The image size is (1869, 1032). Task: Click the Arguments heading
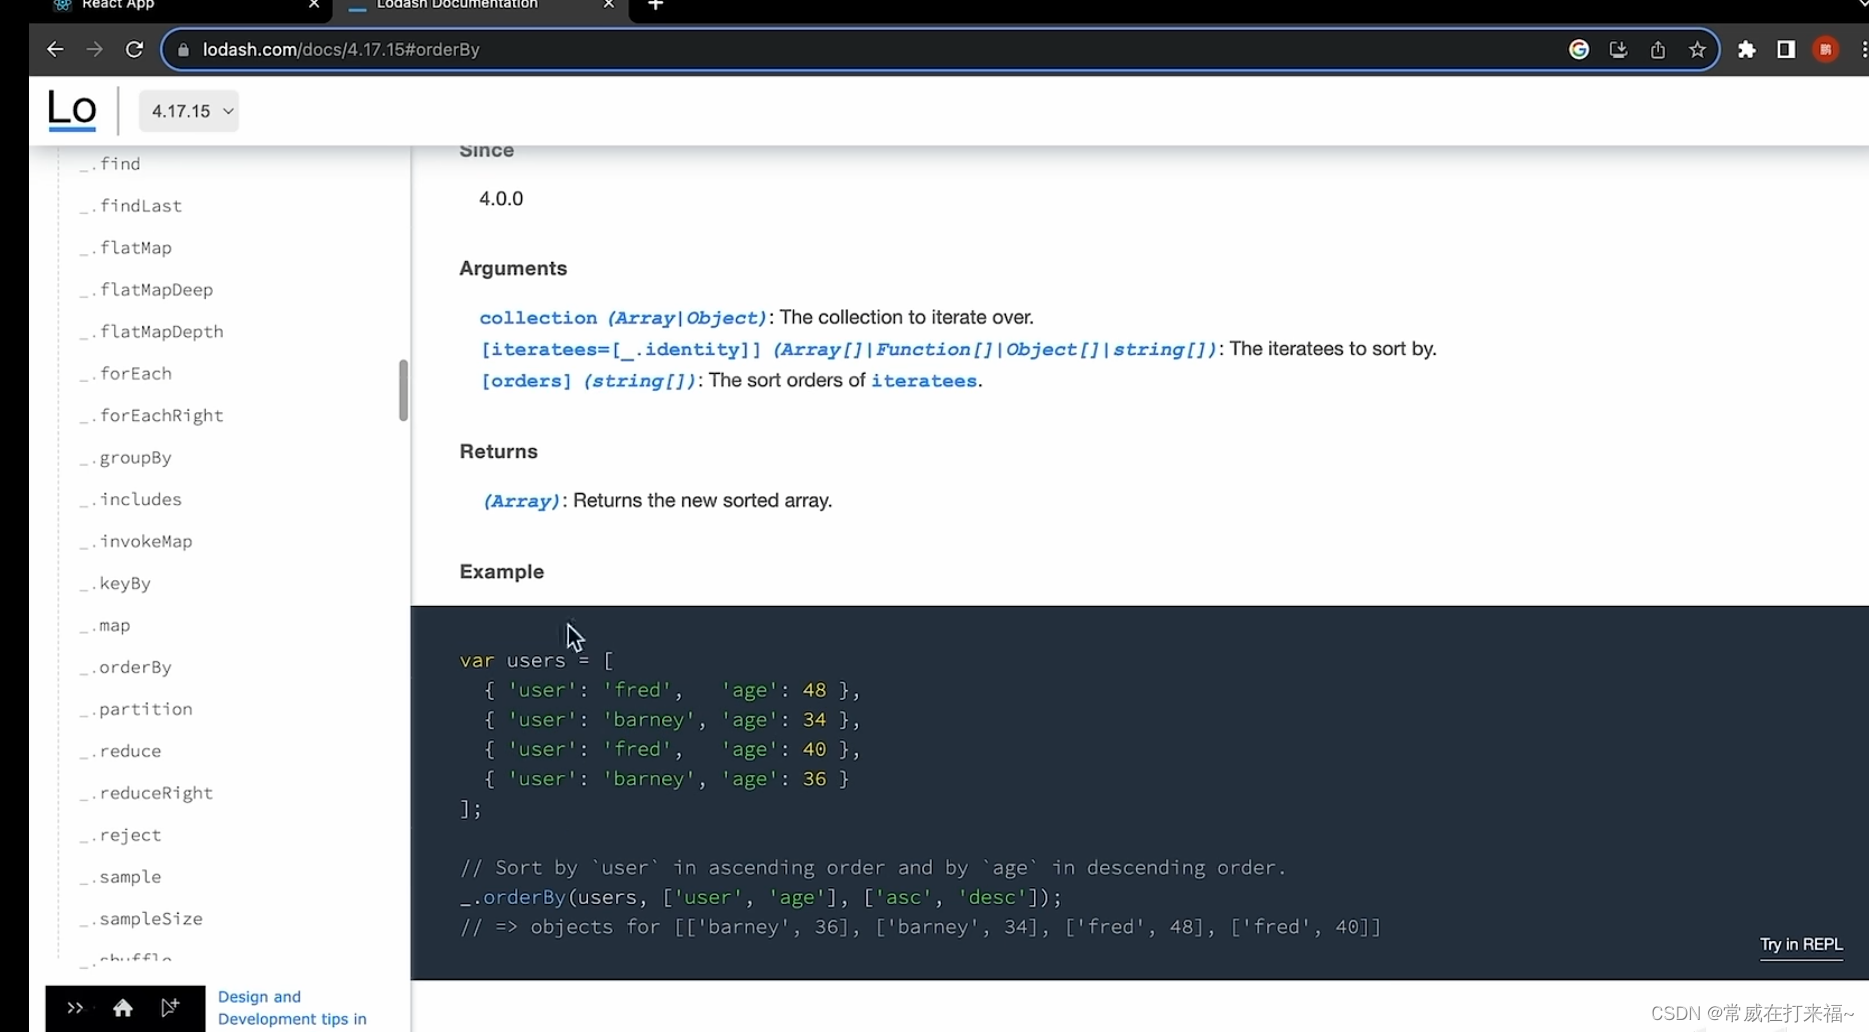tap(513, 269)
